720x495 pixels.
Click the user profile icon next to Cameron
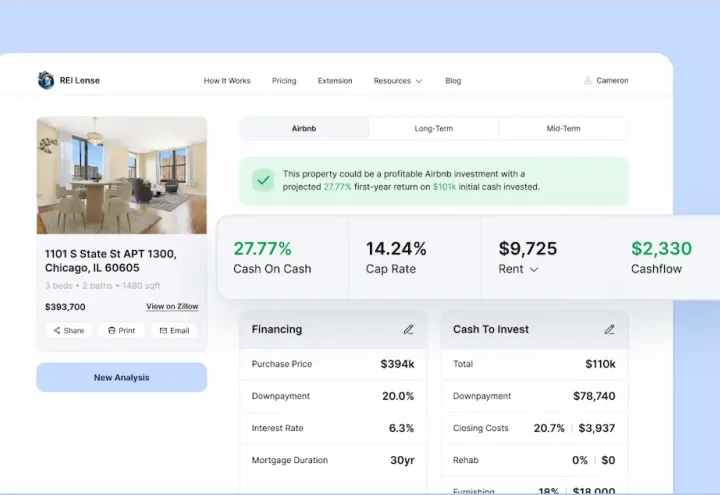pyautogui.click(x=588, y=80)
